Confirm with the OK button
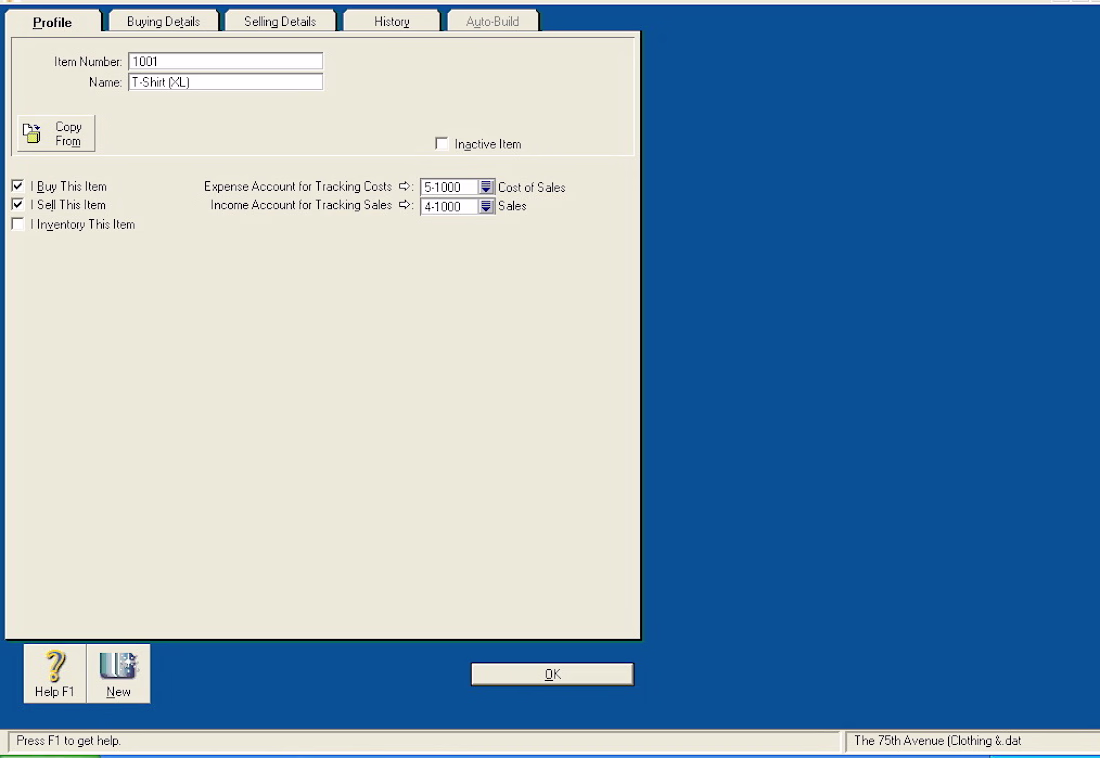Screen dimensions: 1100x758 (552, 674)
